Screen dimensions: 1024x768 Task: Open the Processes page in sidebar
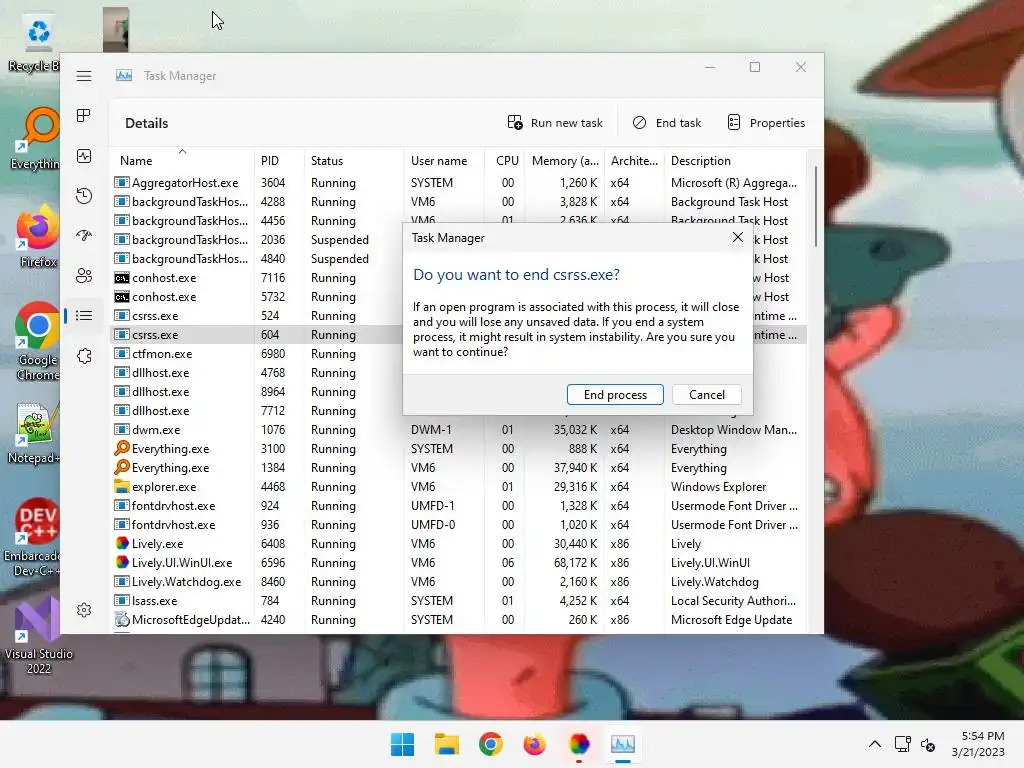pos(84,116)
